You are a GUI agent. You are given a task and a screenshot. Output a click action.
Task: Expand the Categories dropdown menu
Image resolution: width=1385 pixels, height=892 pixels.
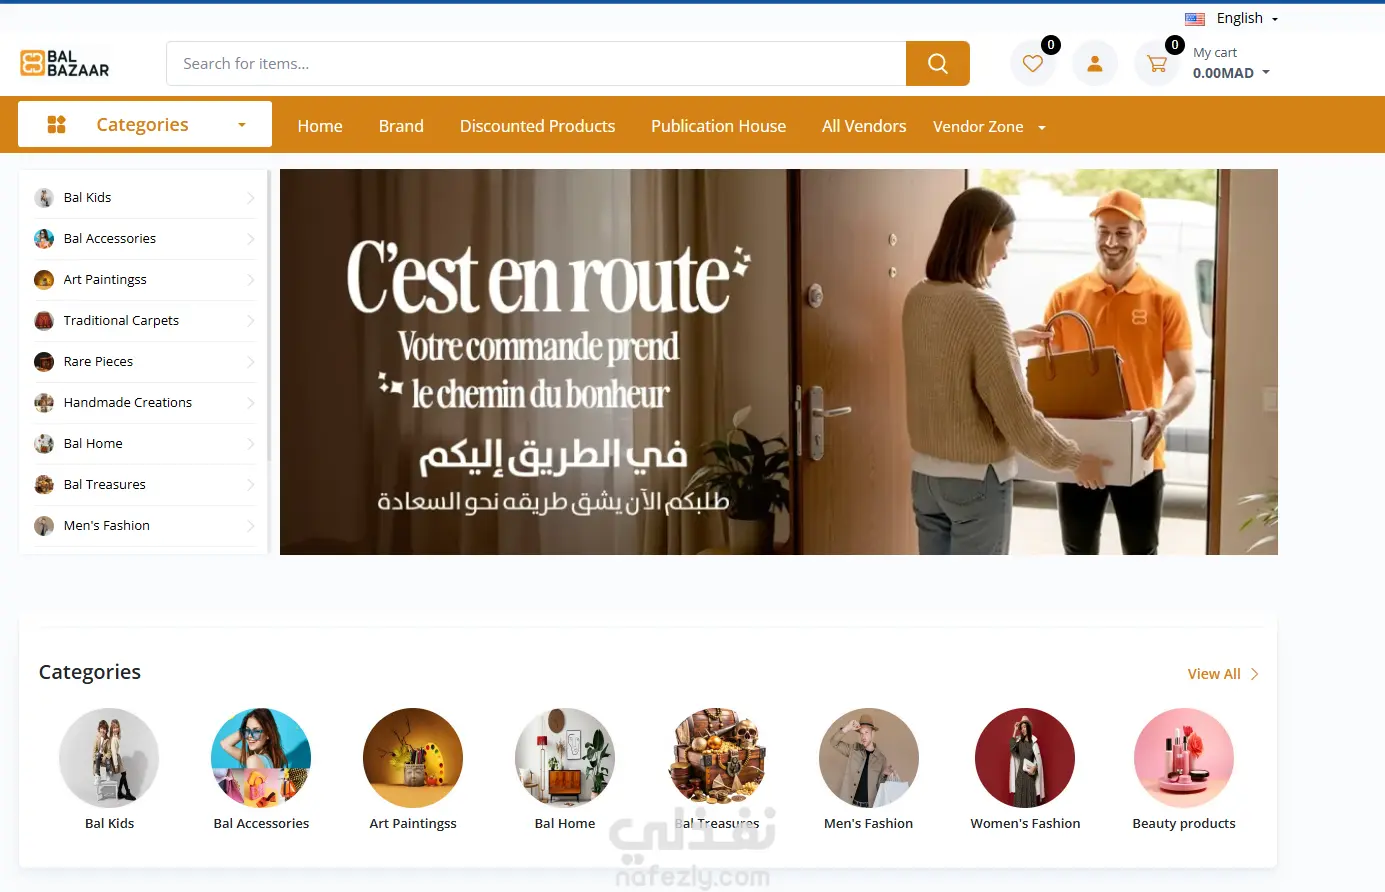click(145, 124)
